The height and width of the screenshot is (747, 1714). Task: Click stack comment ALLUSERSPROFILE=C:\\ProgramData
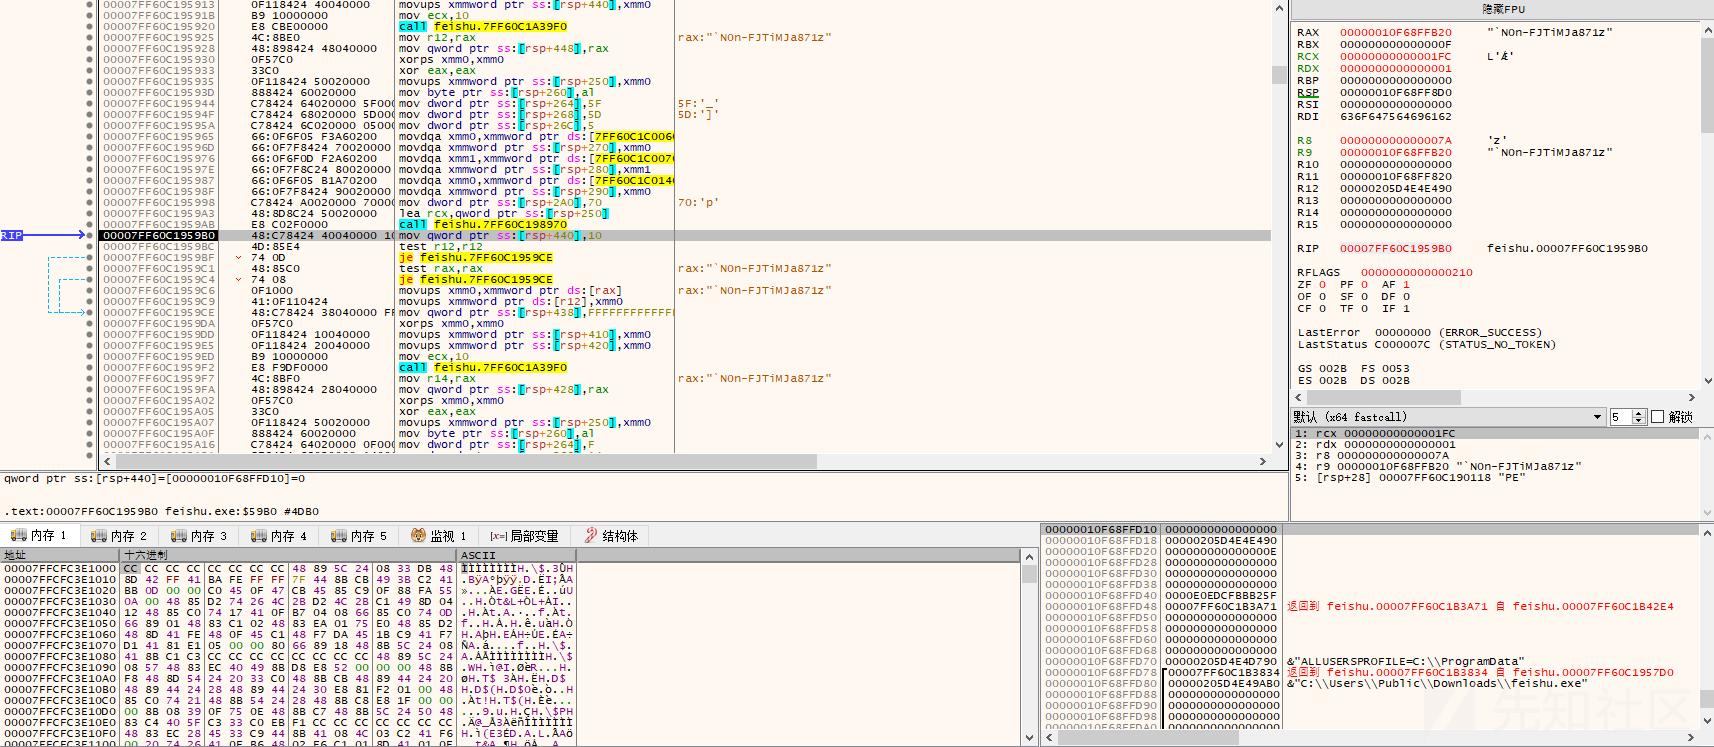pos(1405,662)
